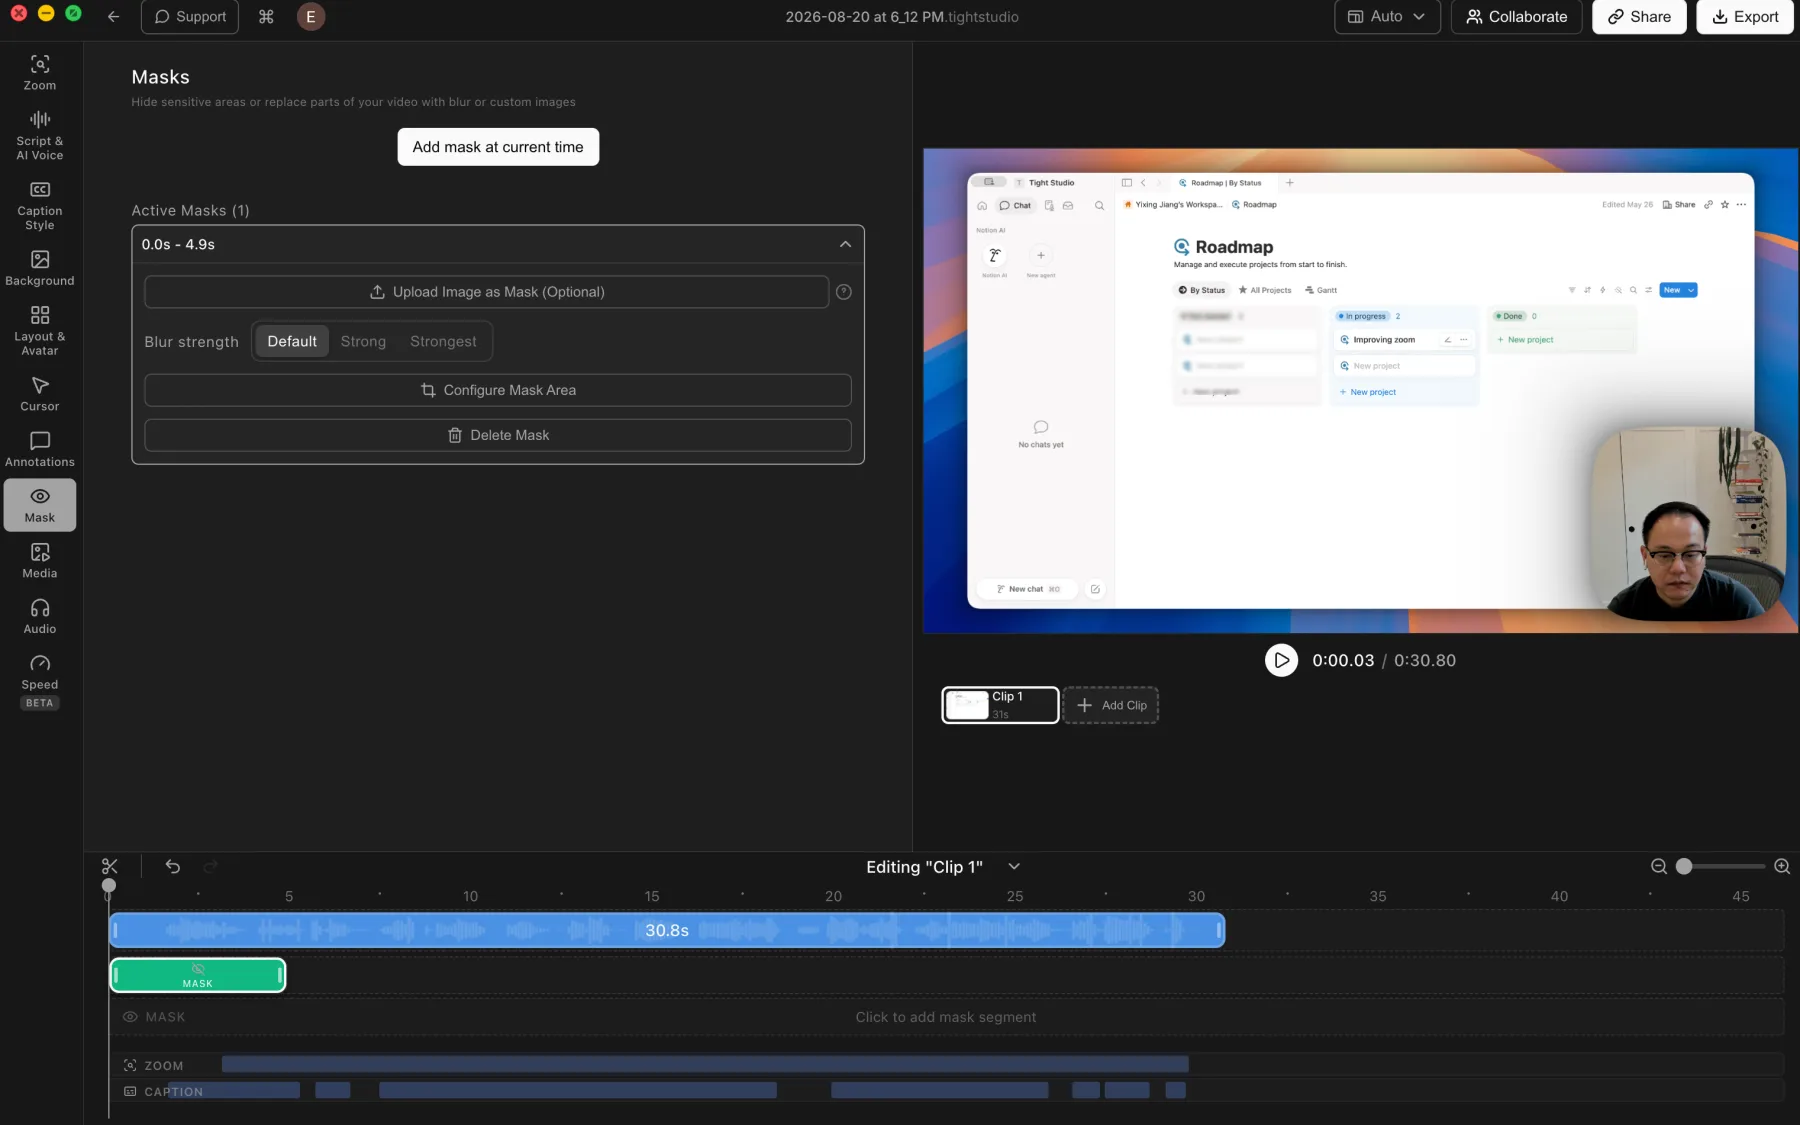The height and width of the screenshot is (1125, 1800).
Task: Click the project filename title
Action: pos(902,17)
